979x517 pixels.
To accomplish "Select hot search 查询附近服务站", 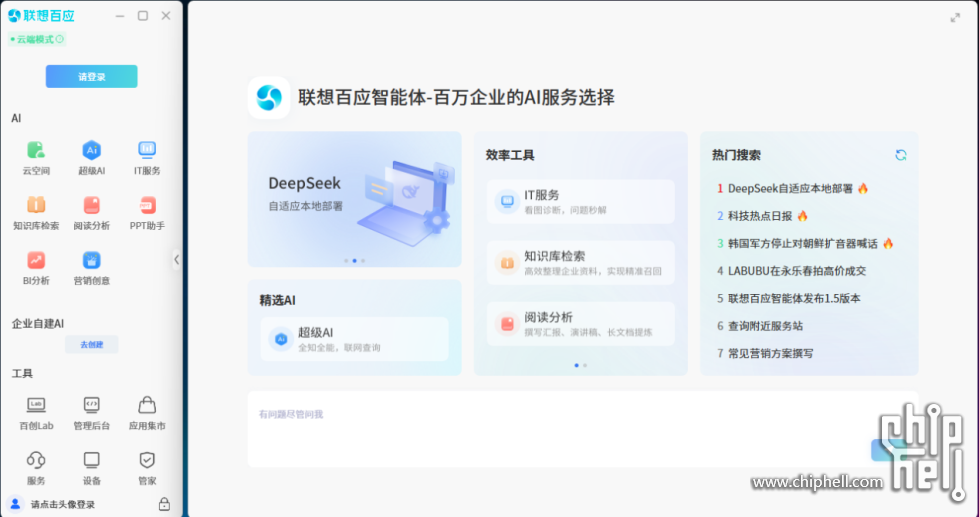I will [x=765, y=326].
